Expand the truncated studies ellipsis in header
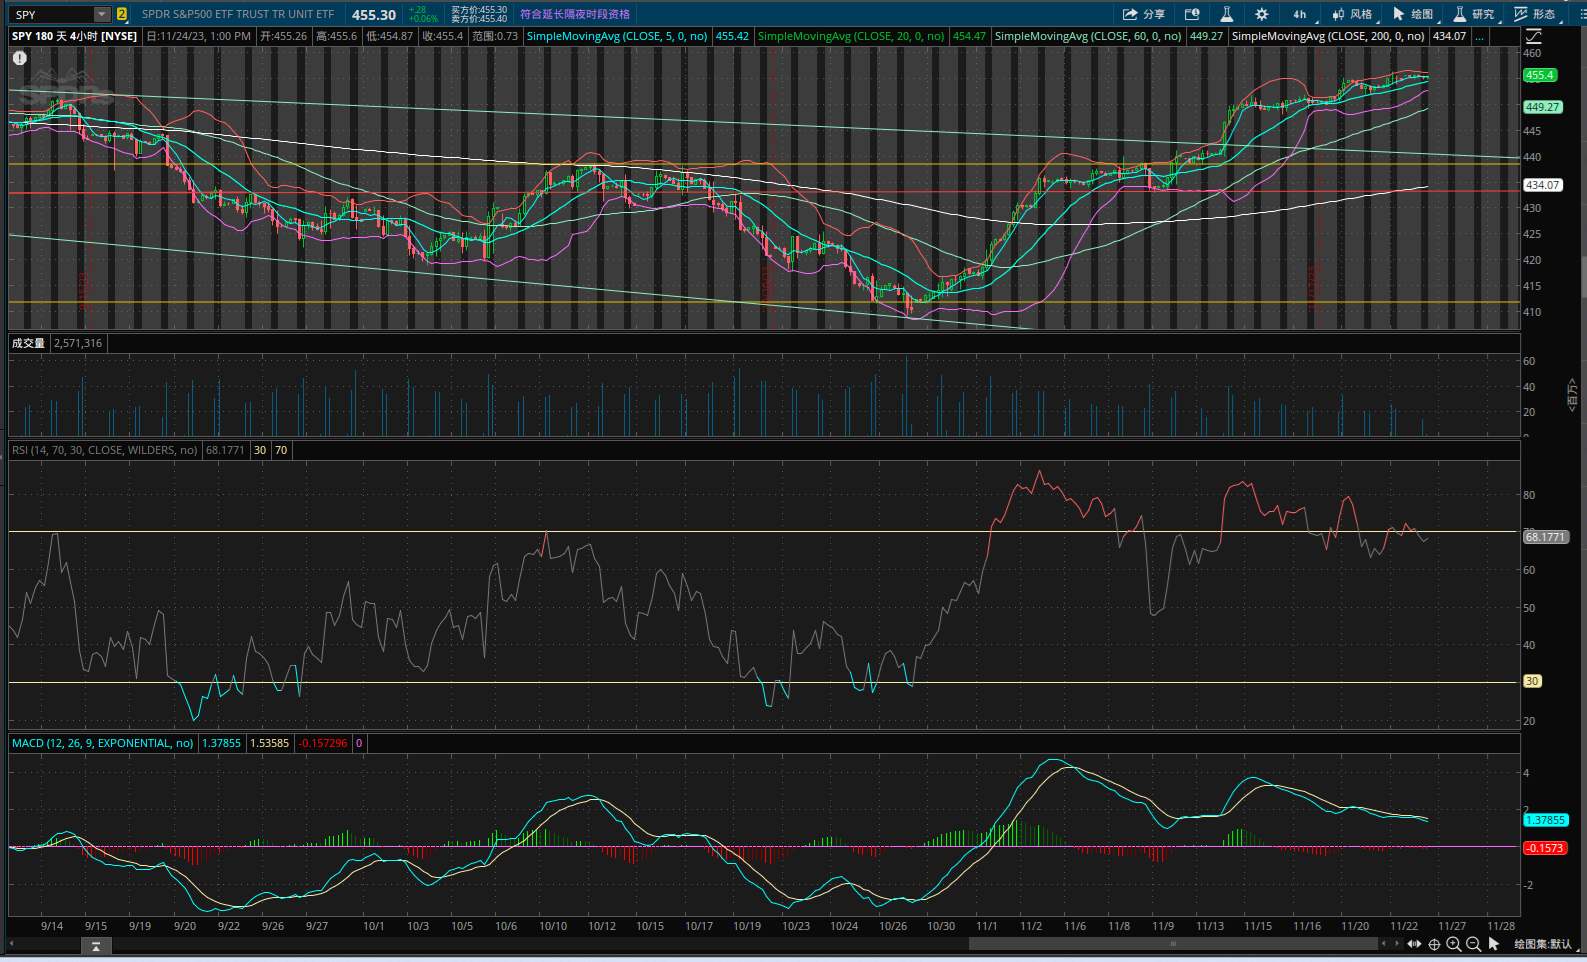This screenshot has width=1587, height=962. pyautogui.click(x=1480, y=36)
